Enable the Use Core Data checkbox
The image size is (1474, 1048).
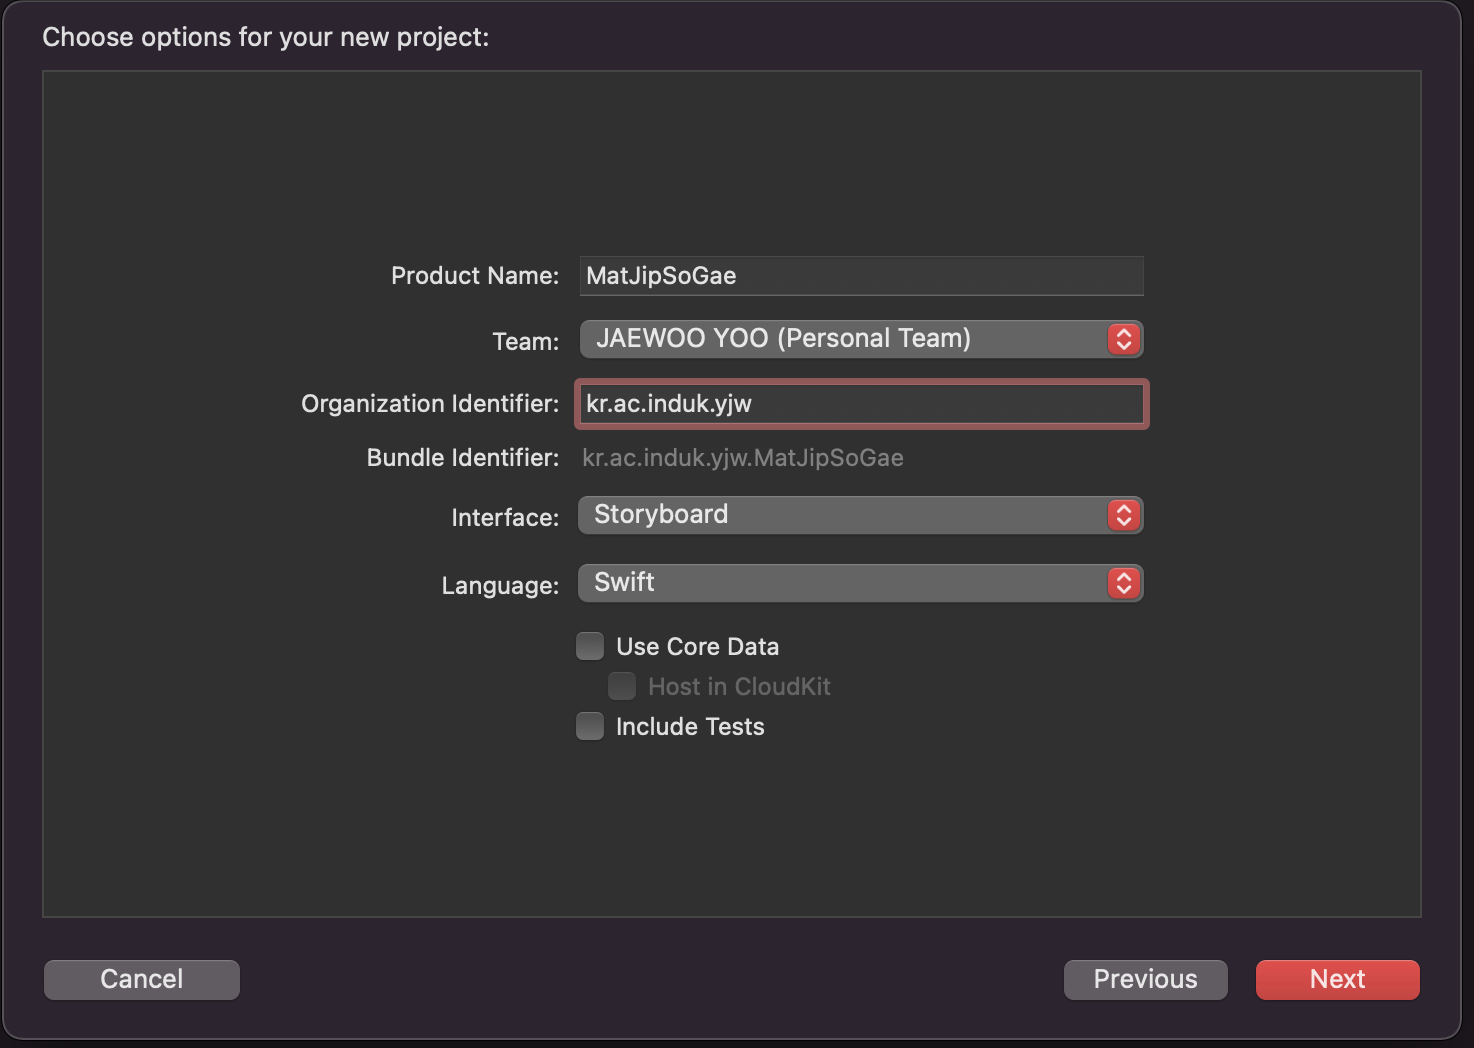coord(590,646)
